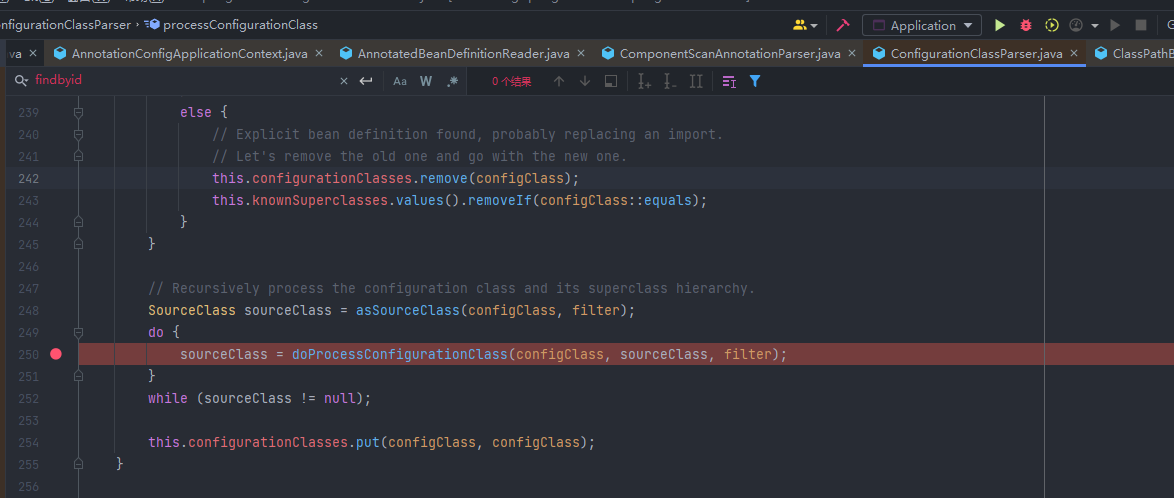Toggle Regex search option
This screenshot has height=498, width=1174.
tap(451, 81)
